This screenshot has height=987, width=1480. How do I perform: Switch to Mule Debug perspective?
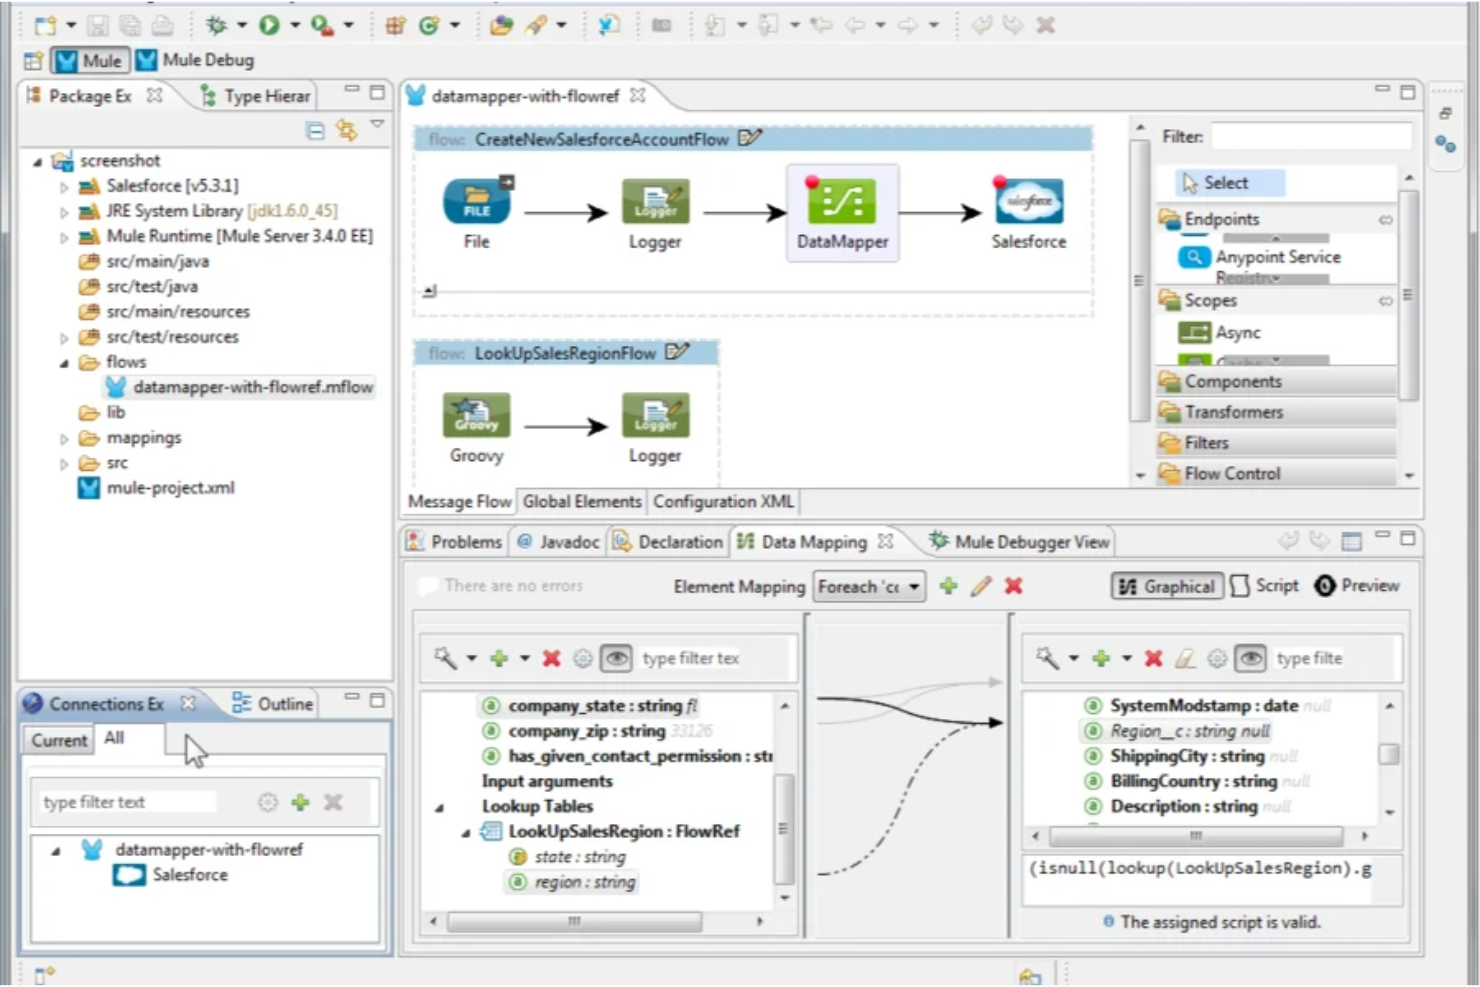(195, 60)
